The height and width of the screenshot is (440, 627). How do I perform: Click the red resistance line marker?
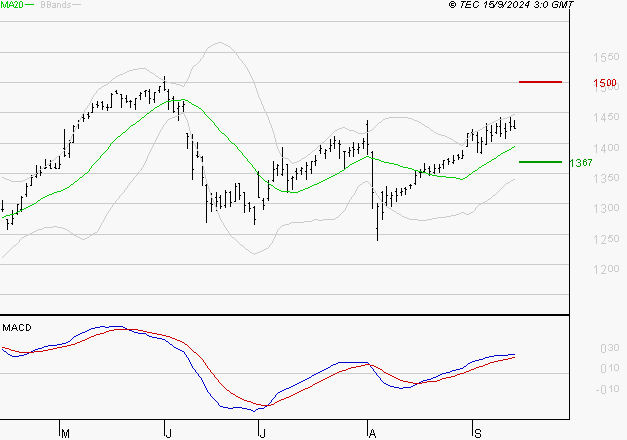(x=540, y=82)
